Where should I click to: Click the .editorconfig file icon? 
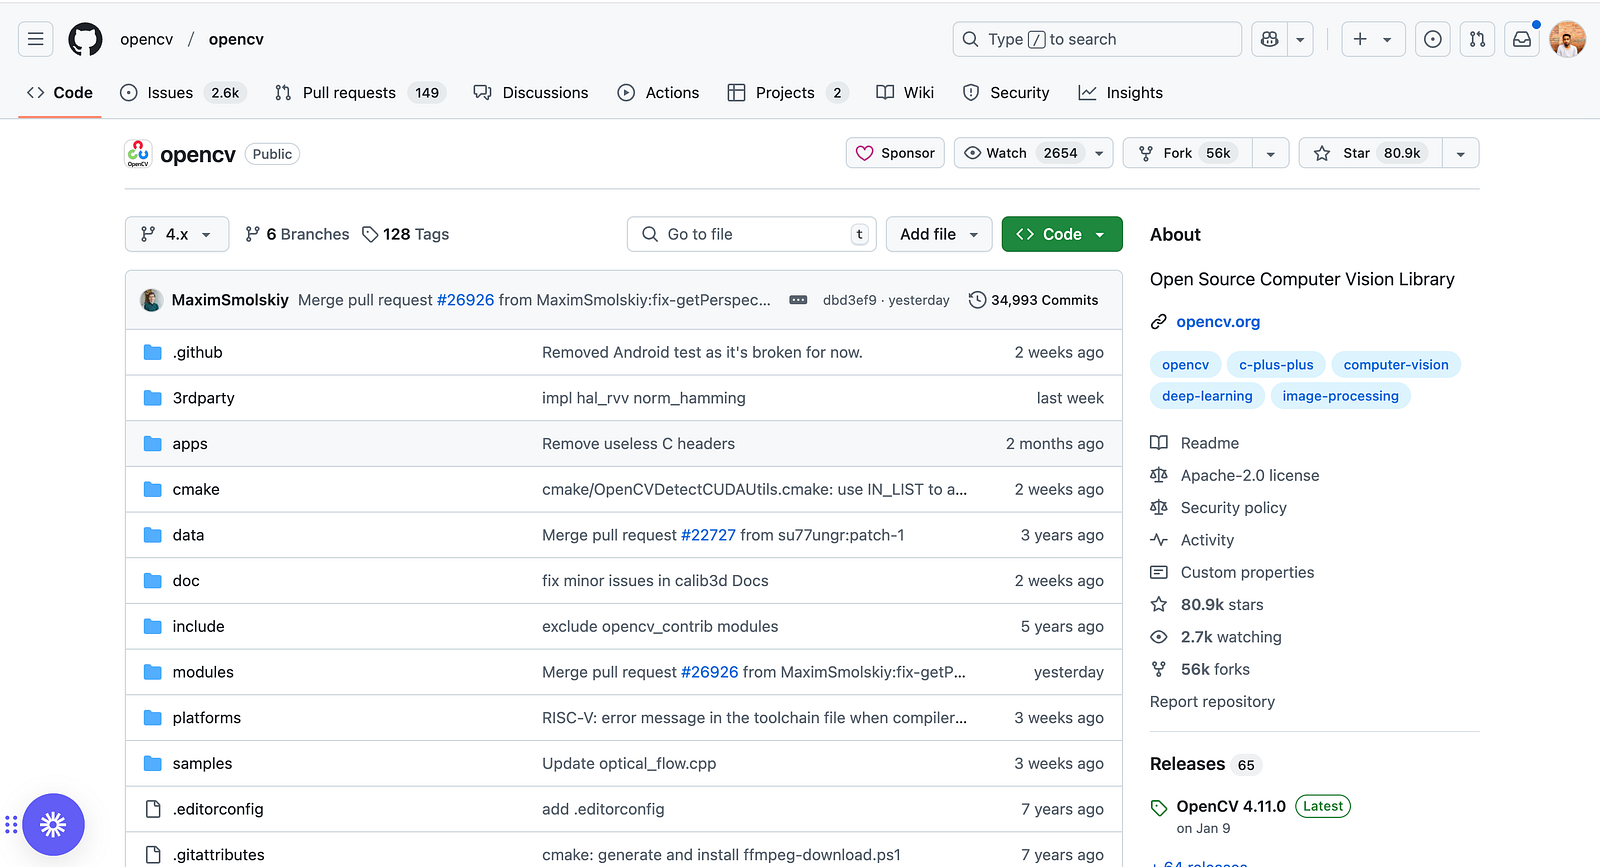(153, 809)
